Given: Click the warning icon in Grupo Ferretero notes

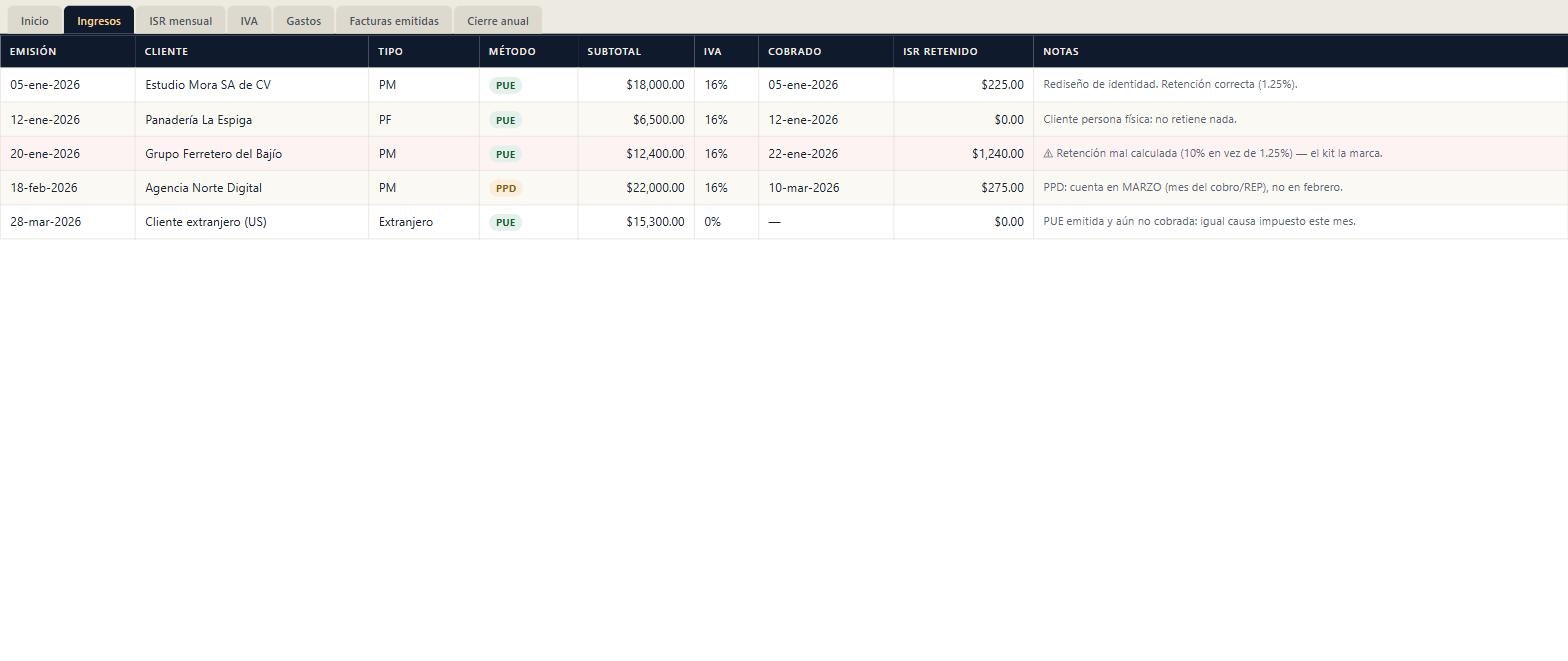Looking at the screenshot, I should pyautogui.click(x=1048, y=154).
